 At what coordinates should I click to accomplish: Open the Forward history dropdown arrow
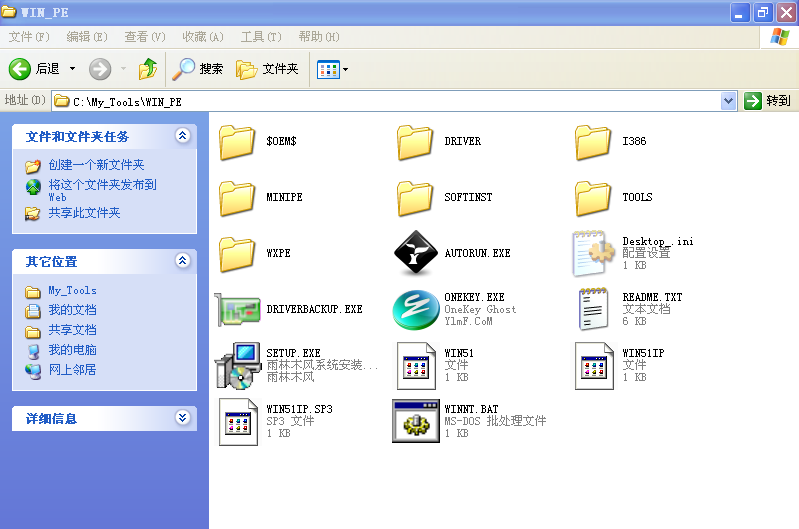(x=123, y=68)
